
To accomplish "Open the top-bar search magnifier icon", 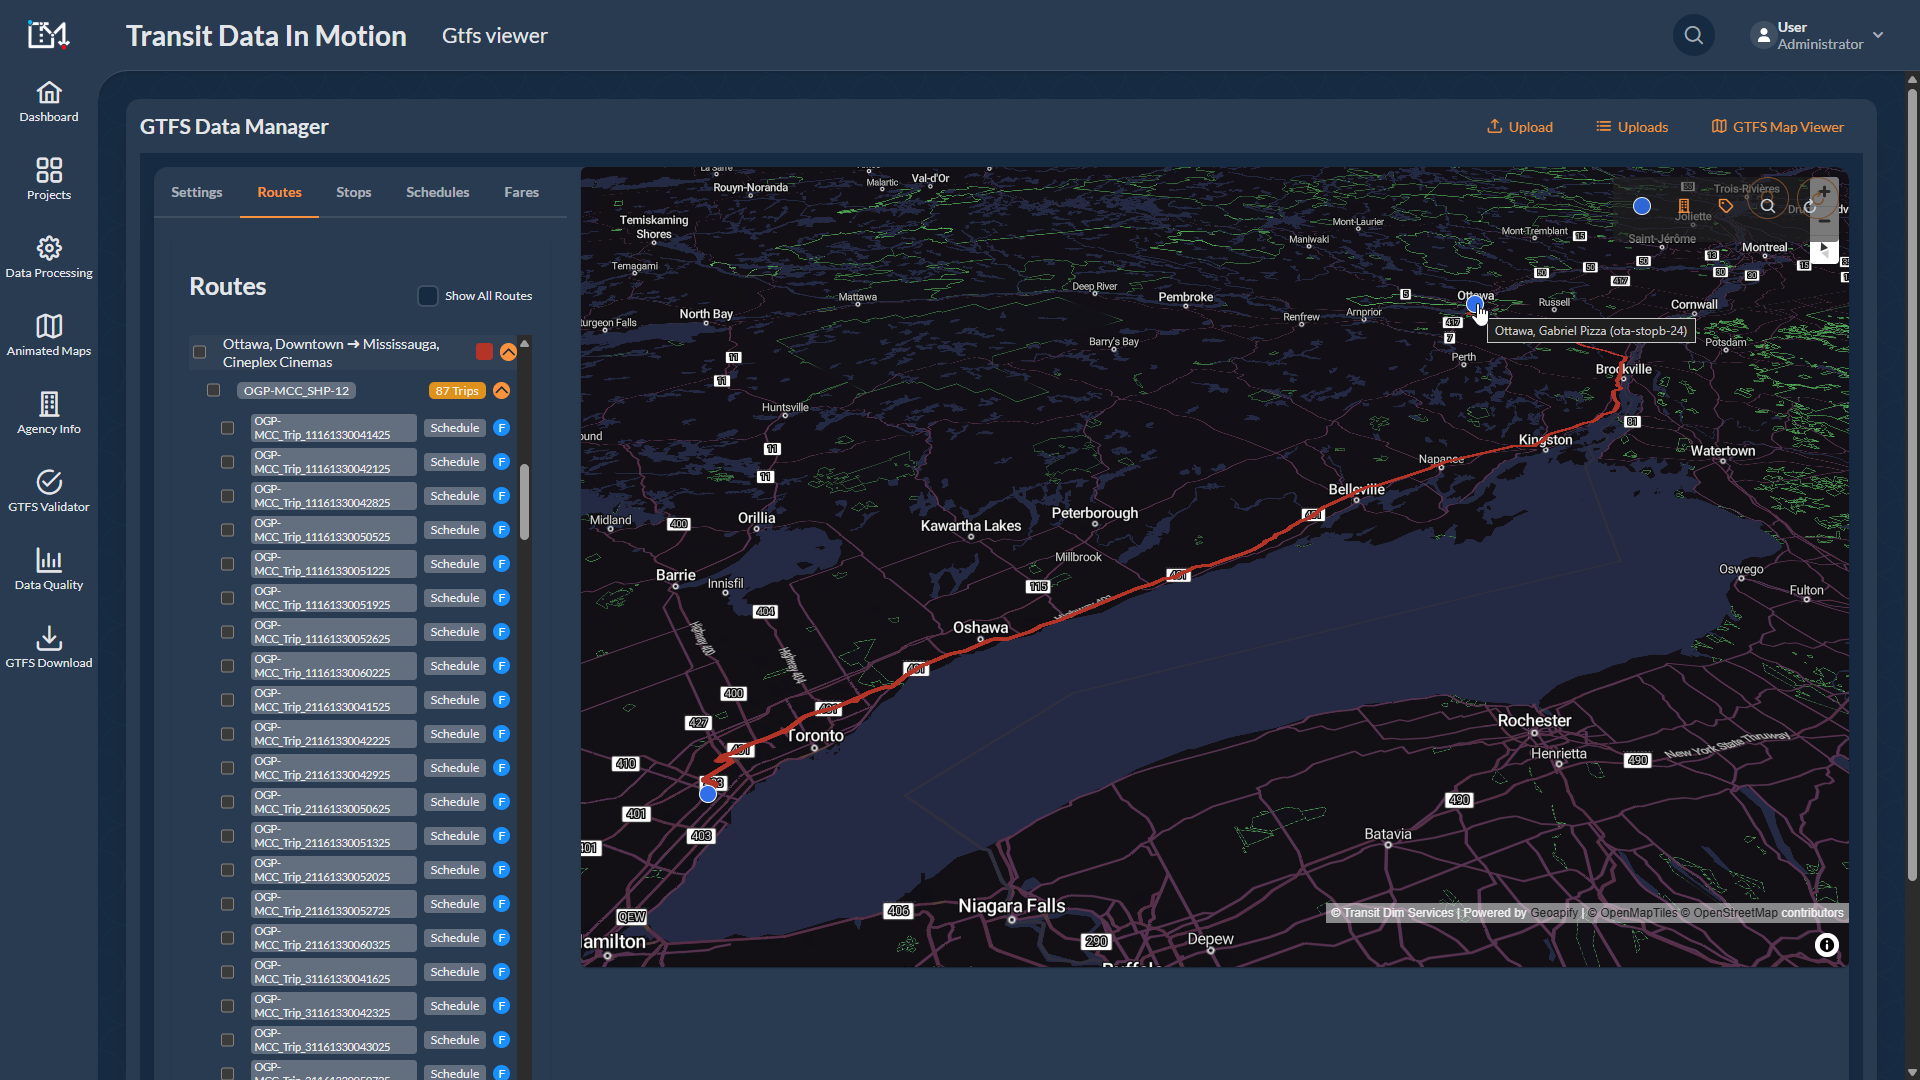I will coord(1693,35).
